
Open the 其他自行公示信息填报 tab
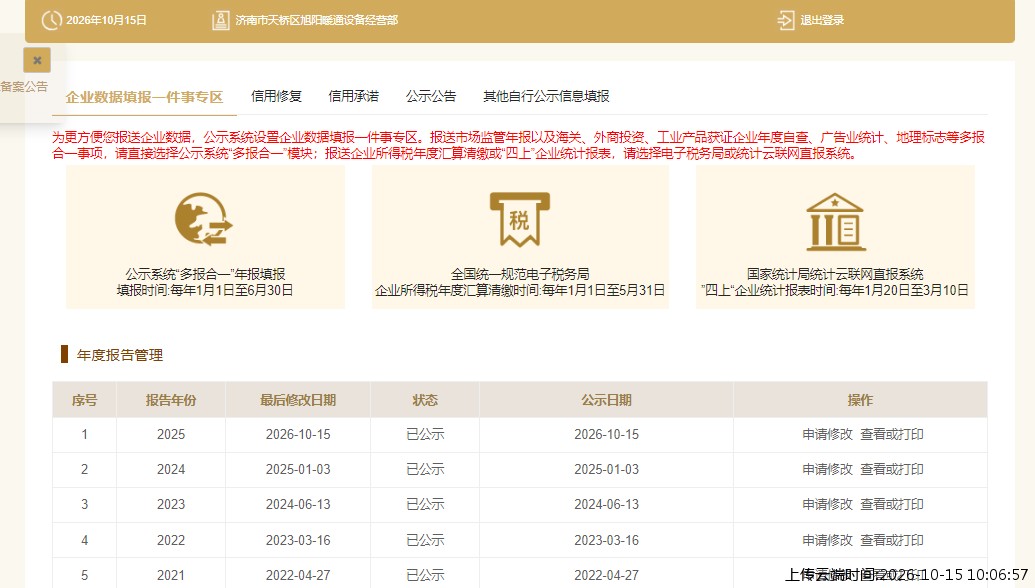[x=547, y=96]
